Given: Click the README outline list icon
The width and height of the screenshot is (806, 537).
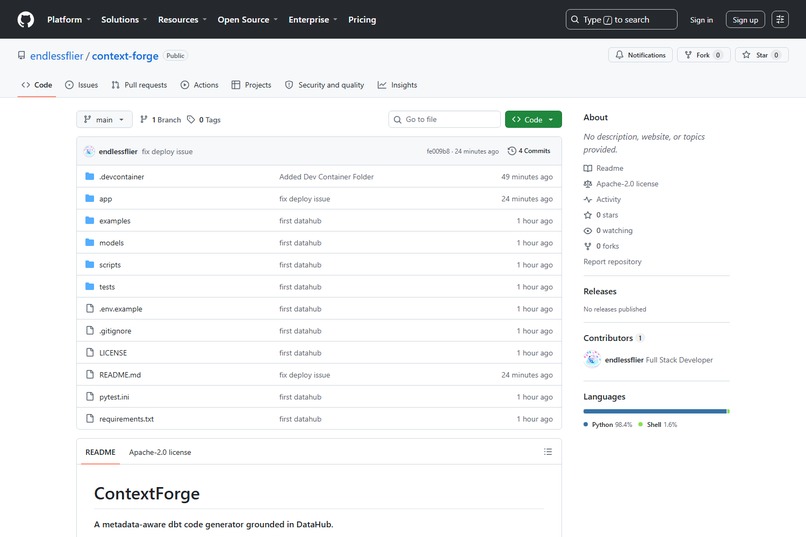Looking at the screenshot, I should (x=548, y=452).
